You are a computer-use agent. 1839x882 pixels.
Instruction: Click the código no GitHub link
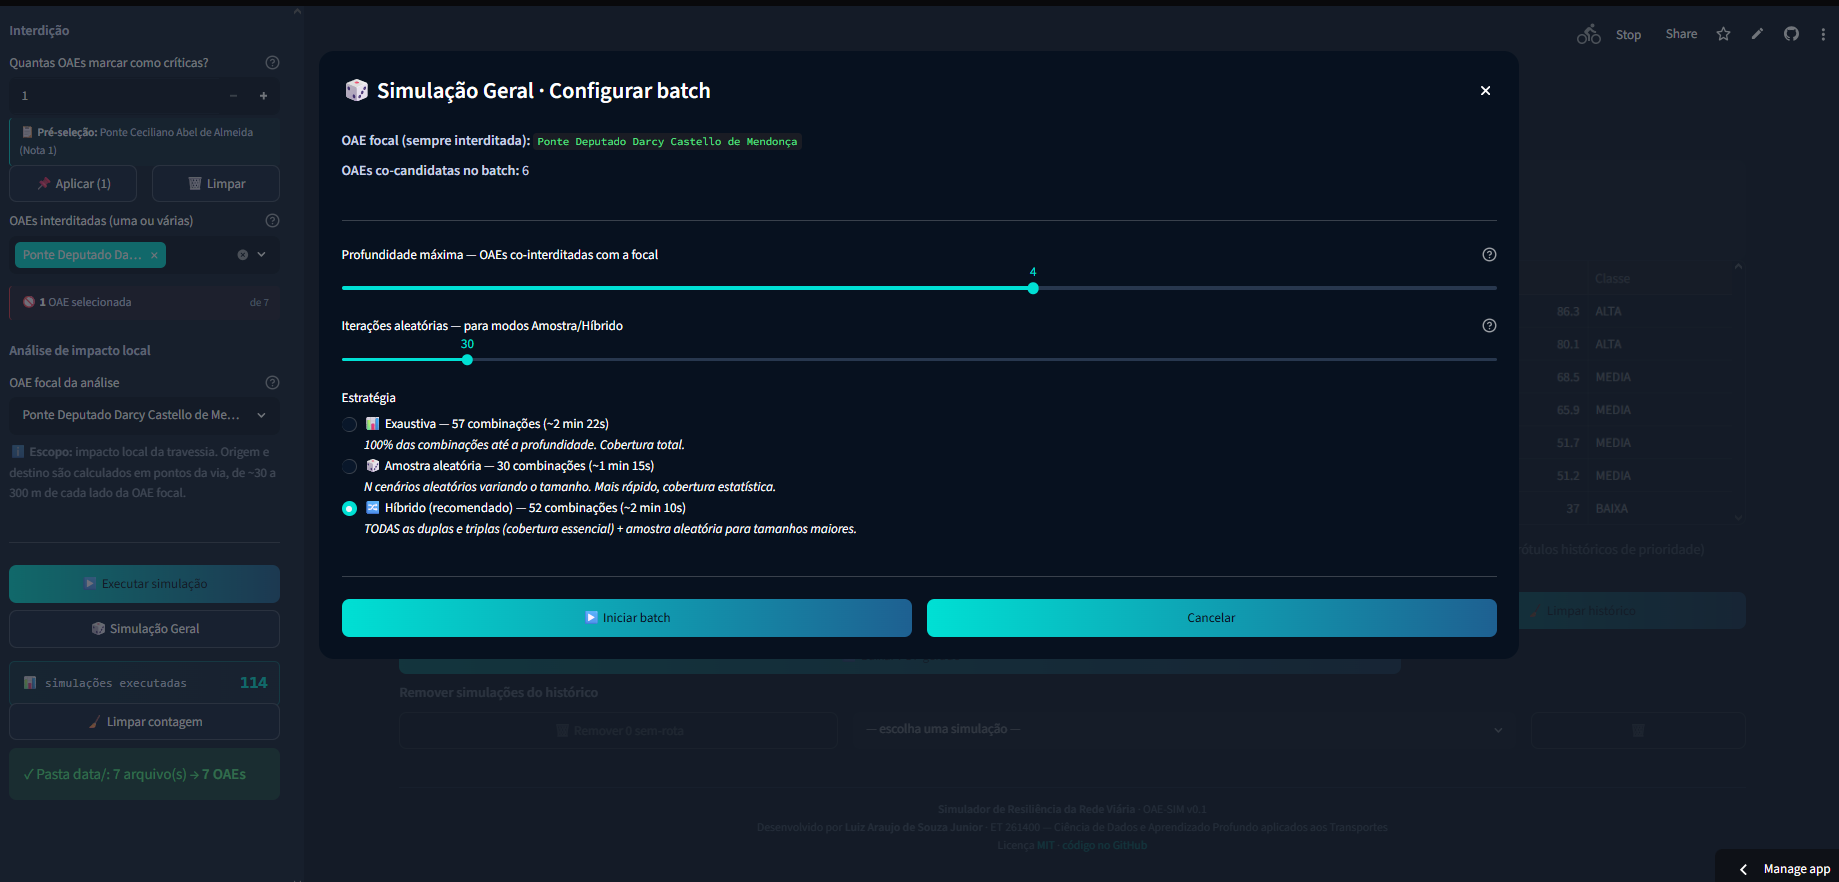tap(1104, 846)
